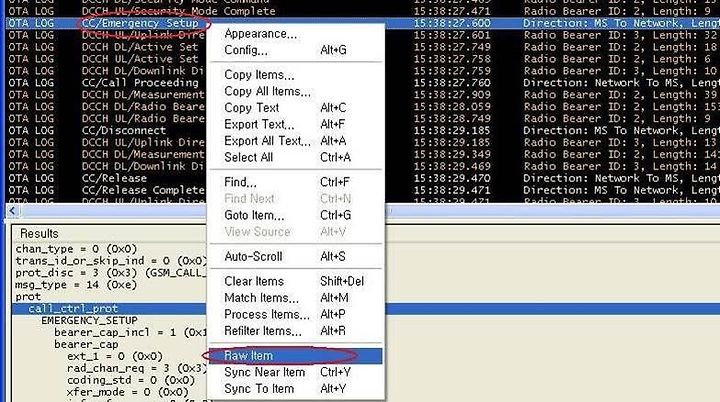Select the CC/Disconnect log row
Image resolution: width=720 pixels, height=402 pixels.
[124, 130]
